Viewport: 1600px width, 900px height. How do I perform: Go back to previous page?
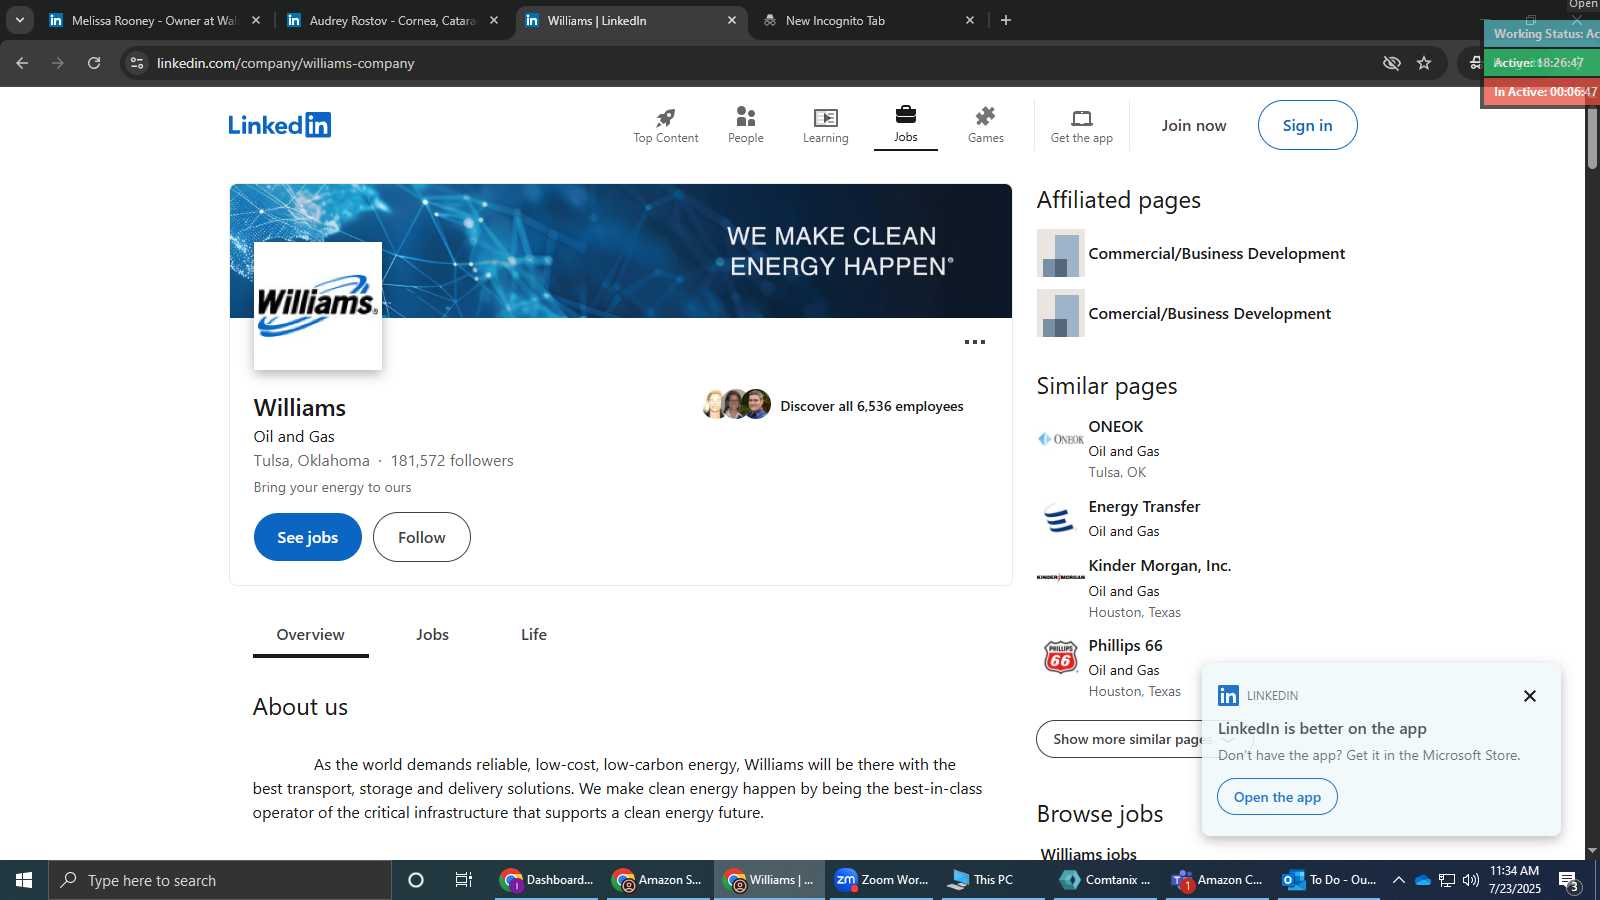click(x=22, y=63)
